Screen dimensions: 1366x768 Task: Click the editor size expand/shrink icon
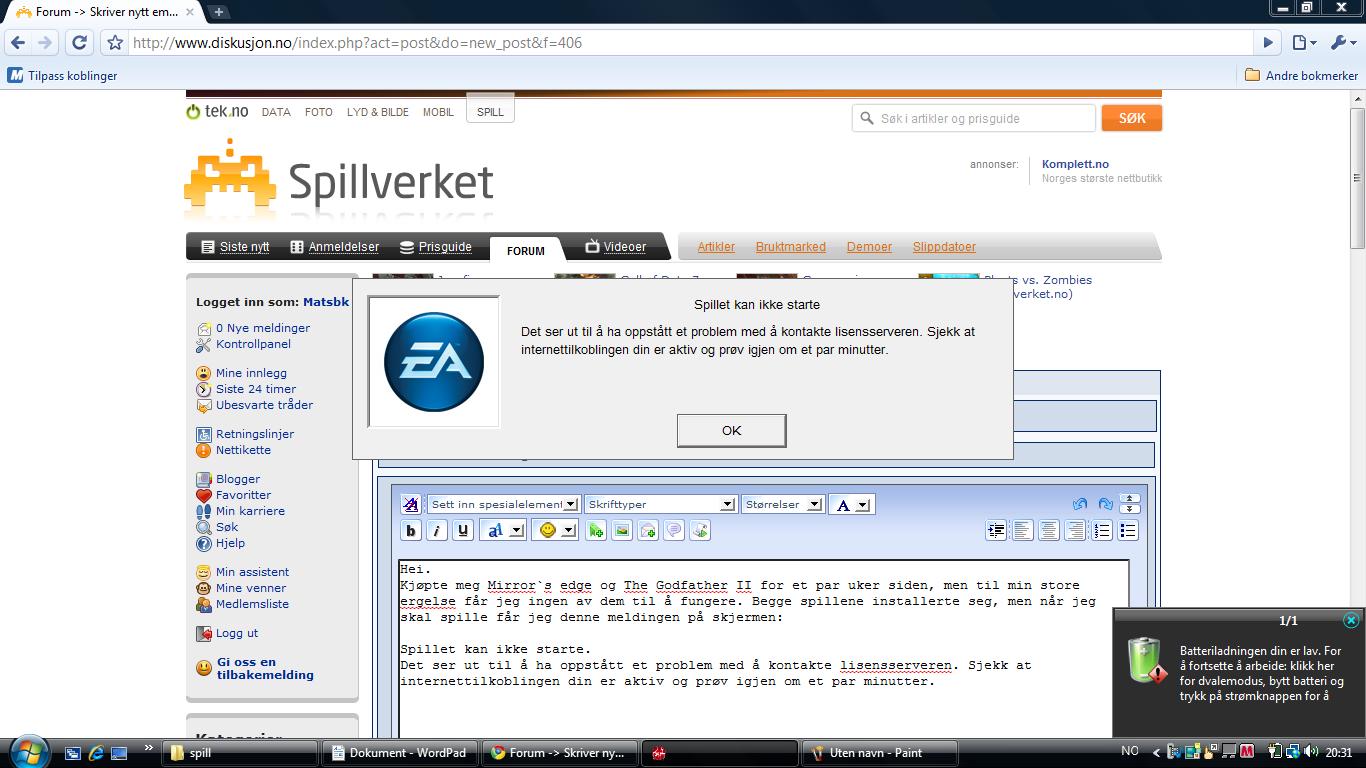(x=1130, y=504)
